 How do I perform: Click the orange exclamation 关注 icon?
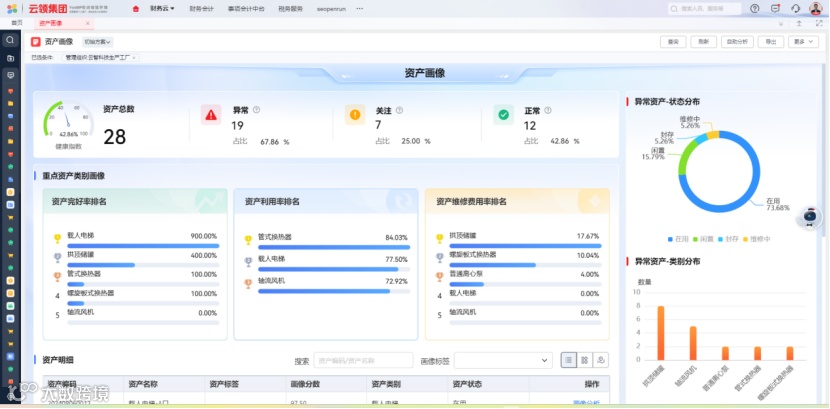tap(355, 115)
